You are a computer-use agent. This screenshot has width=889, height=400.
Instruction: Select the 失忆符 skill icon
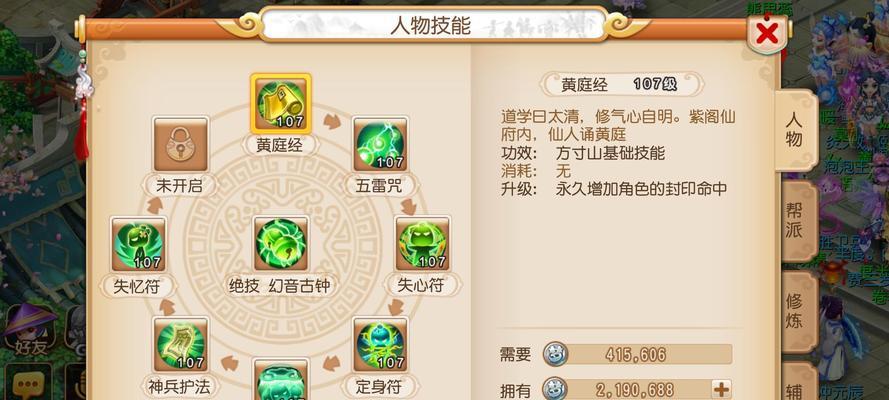139,244
